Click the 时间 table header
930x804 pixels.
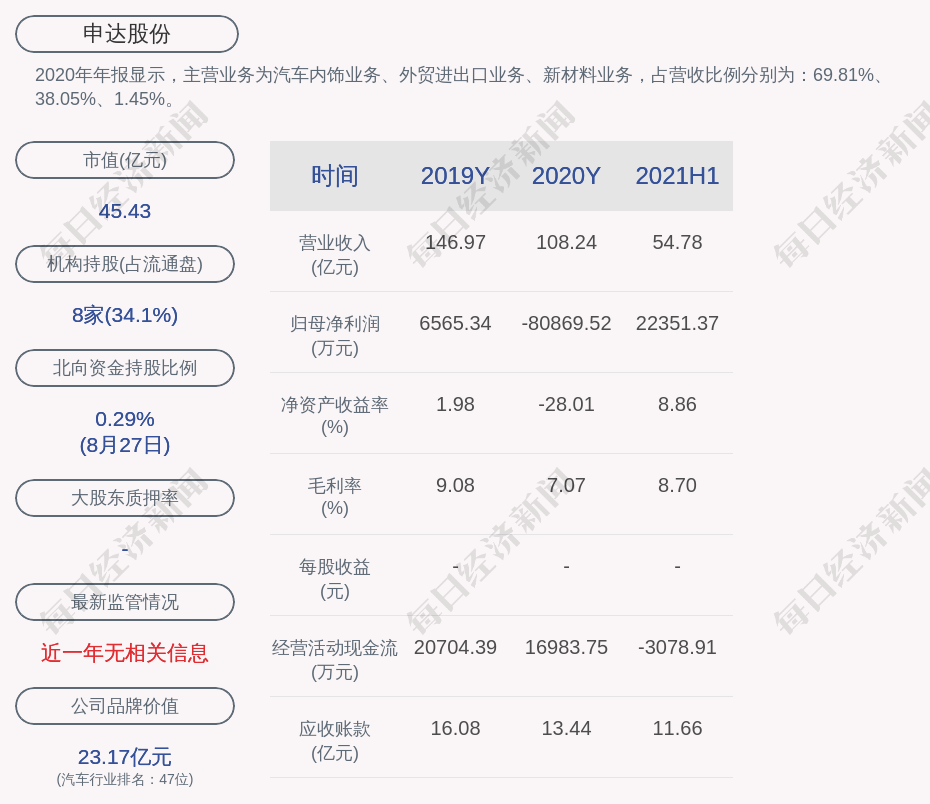pyautogui.click(x=335, y=176)
